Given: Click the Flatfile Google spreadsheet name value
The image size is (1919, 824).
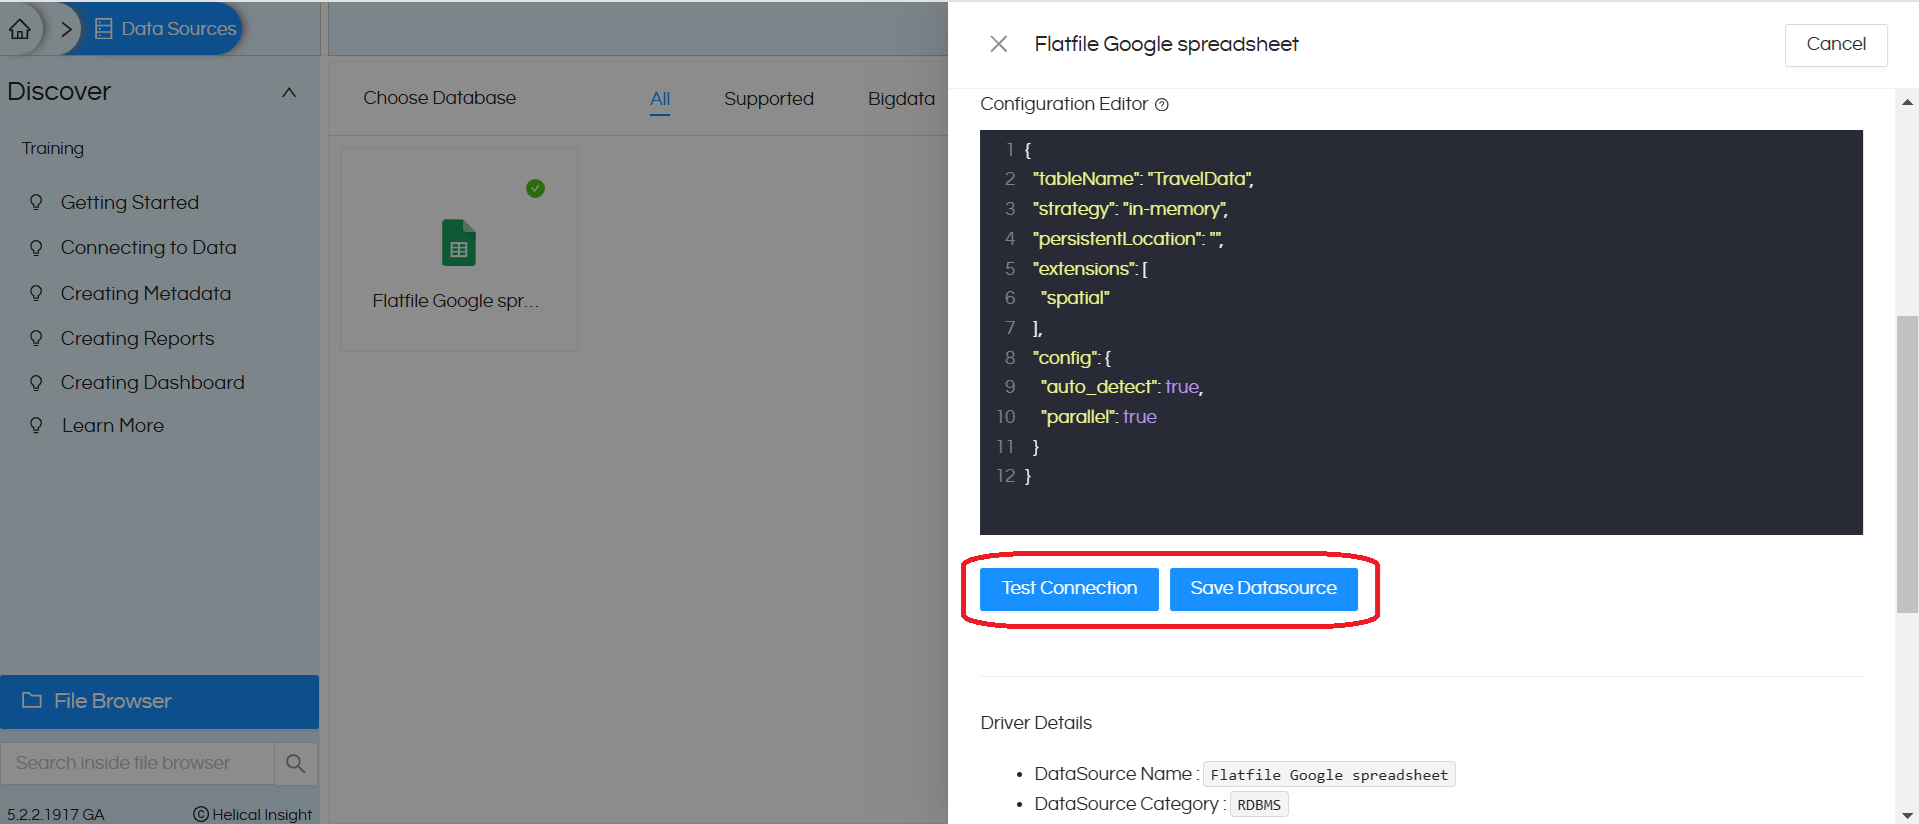Looking at the screenshot, I should 1329,775.
